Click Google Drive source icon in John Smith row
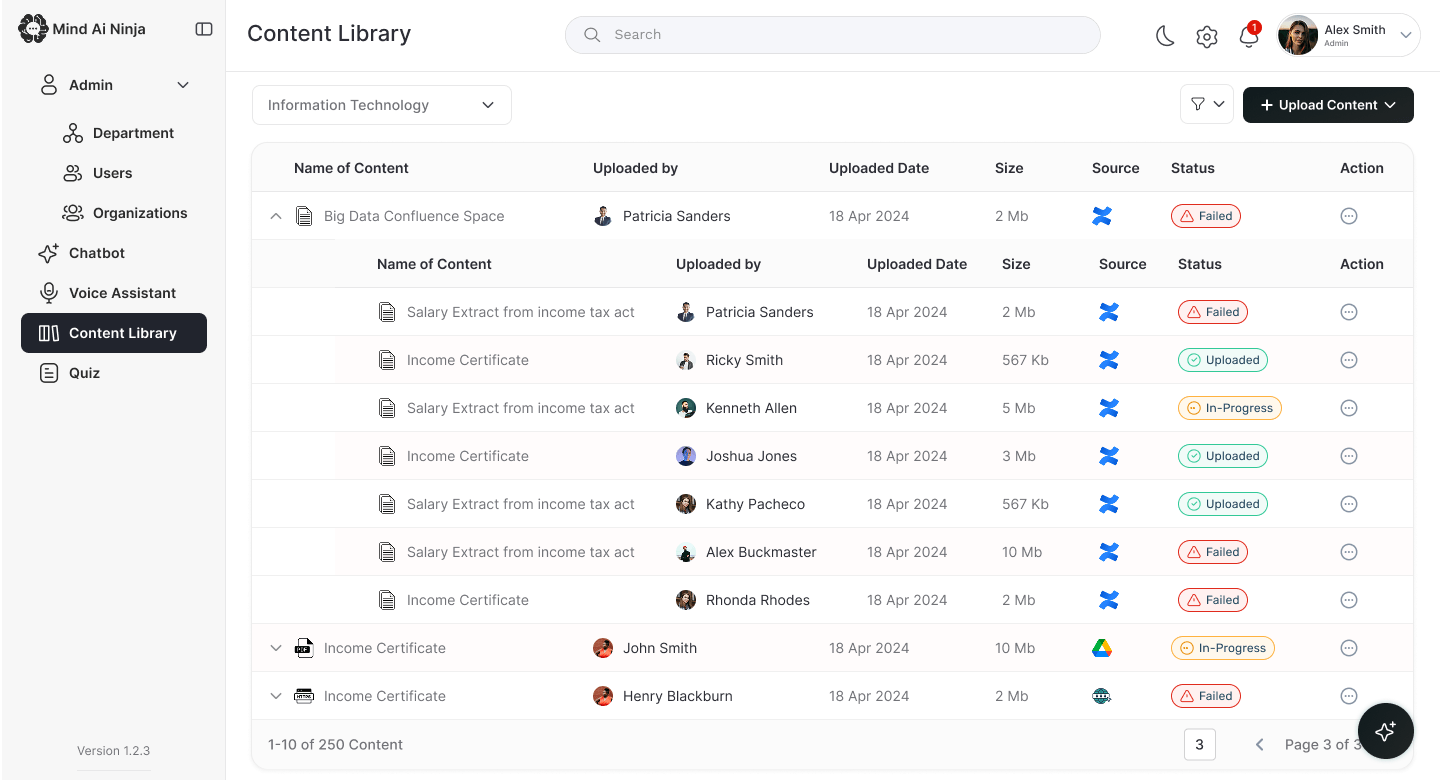 [1102, 648]
